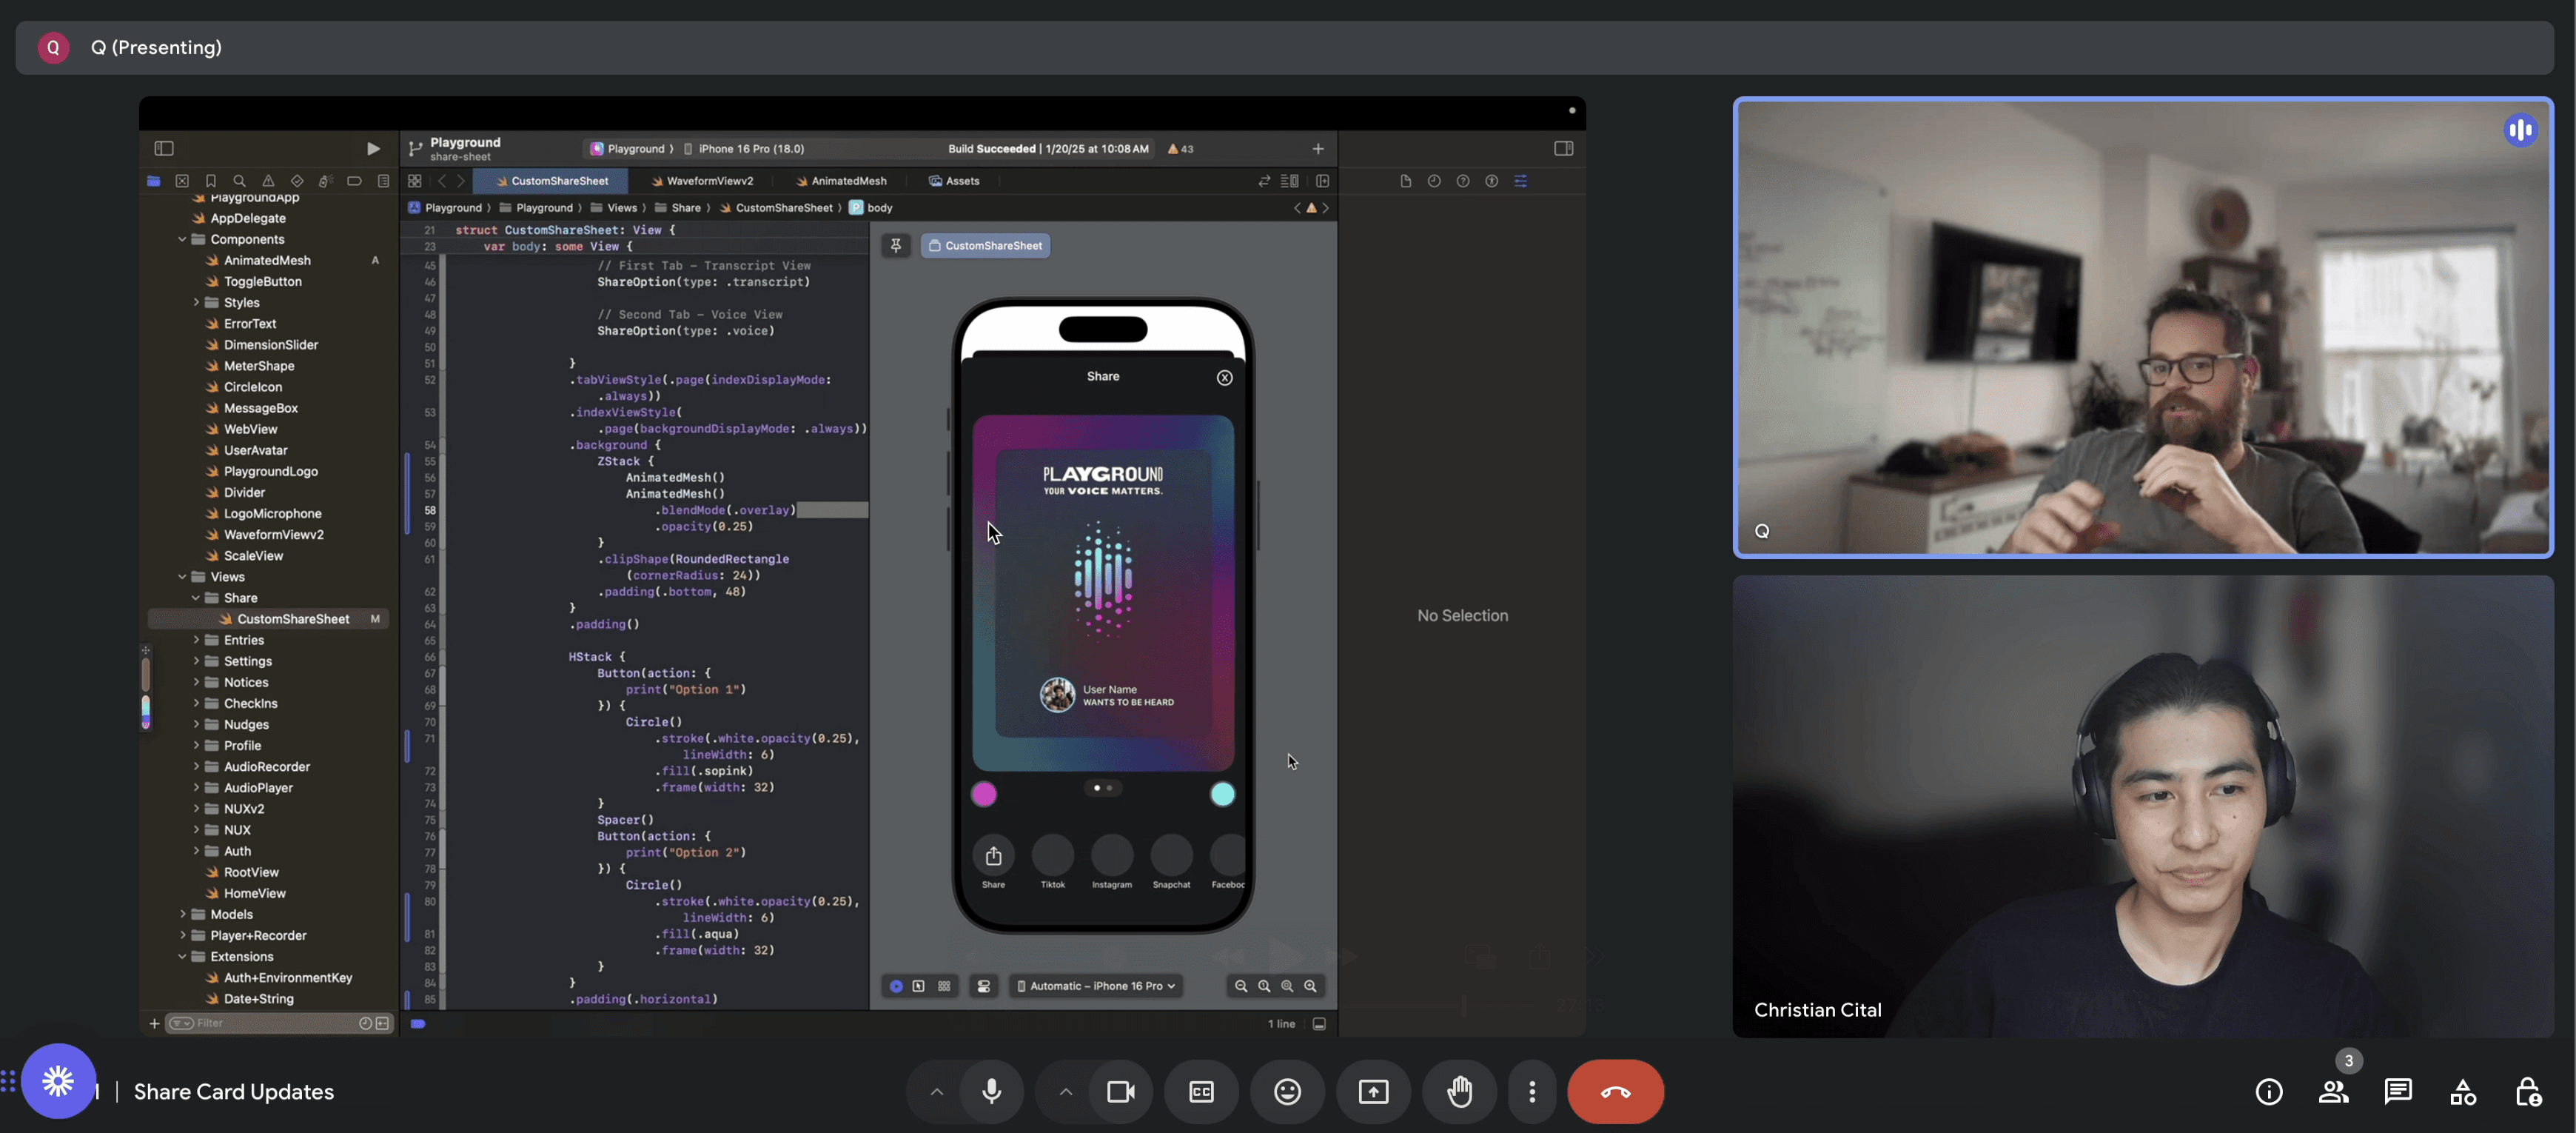This screenshot has height=1133, width=2576.
Task: Open Meet activities panel
Action: [x=2463, y=1091]
